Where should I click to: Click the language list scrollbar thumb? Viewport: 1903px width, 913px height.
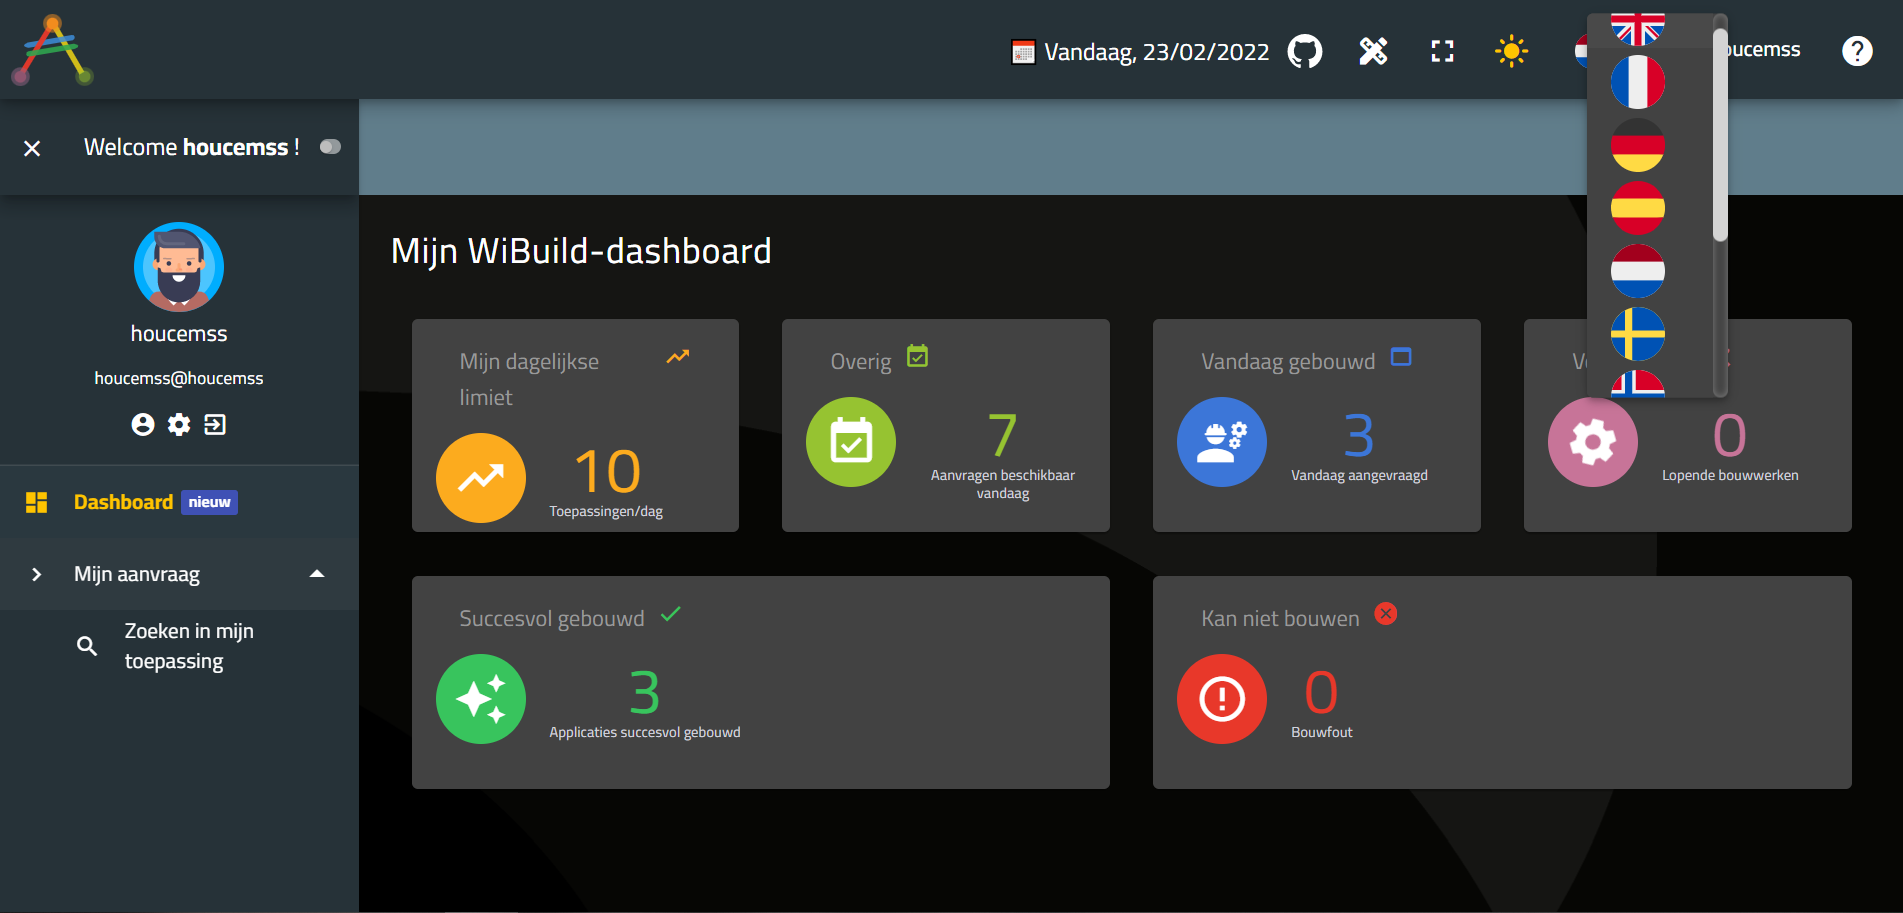coord(1720,135)
